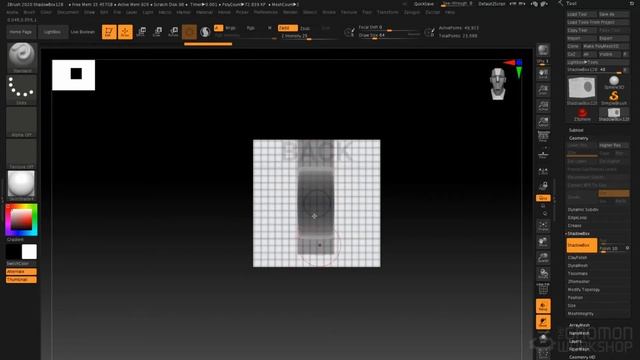The width and height of the screenshot is (640, 360).
Task: Click the QuickSave button
Action: (424, 4)
